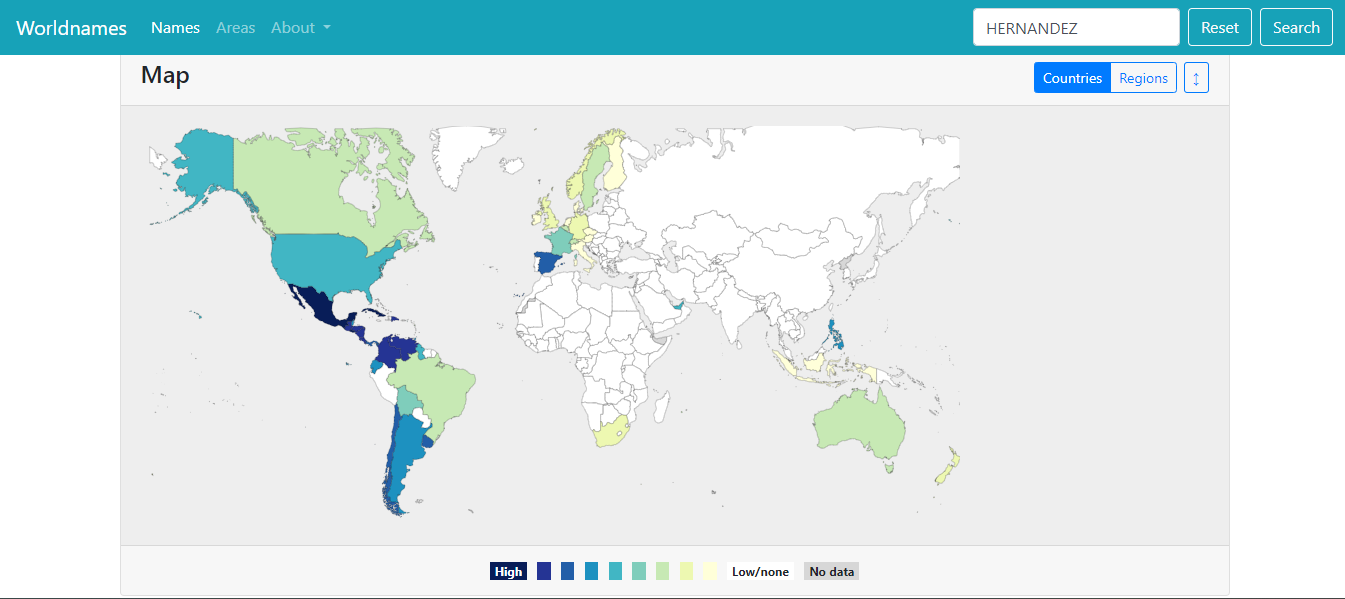The image size is (1345, 599).
Task: Open the Worldnames home link
Action: pos(71,28)
